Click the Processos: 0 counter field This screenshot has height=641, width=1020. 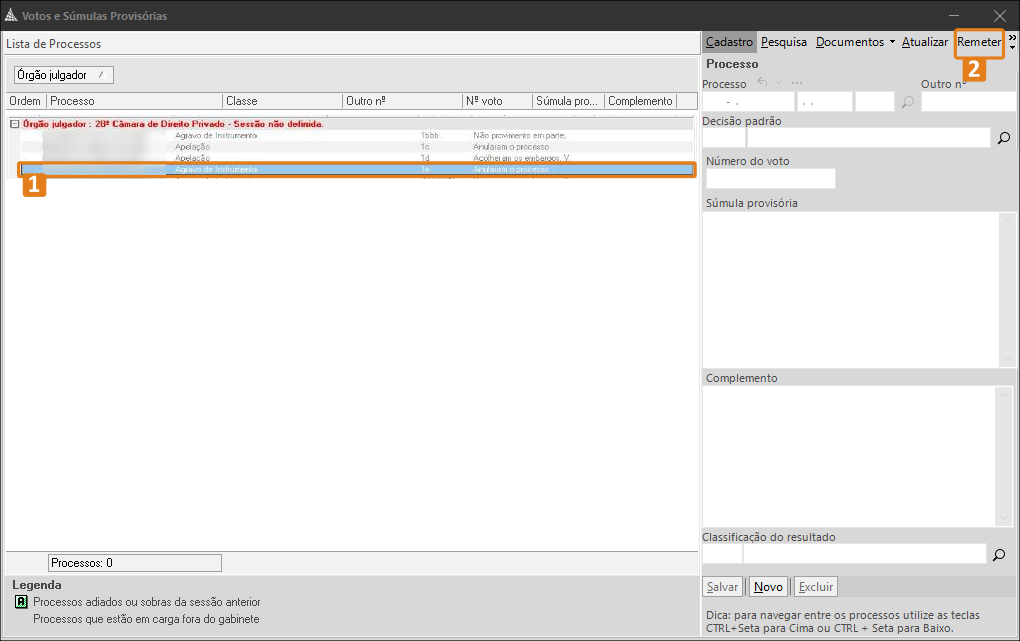(135, 563)
